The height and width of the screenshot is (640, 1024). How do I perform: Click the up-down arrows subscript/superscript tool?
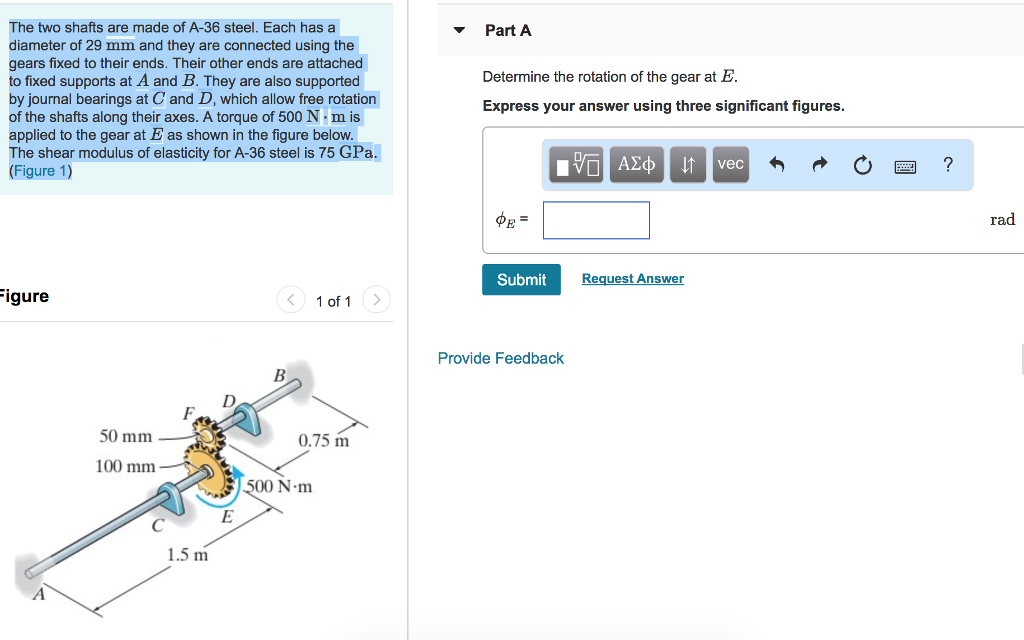point(687,165)
